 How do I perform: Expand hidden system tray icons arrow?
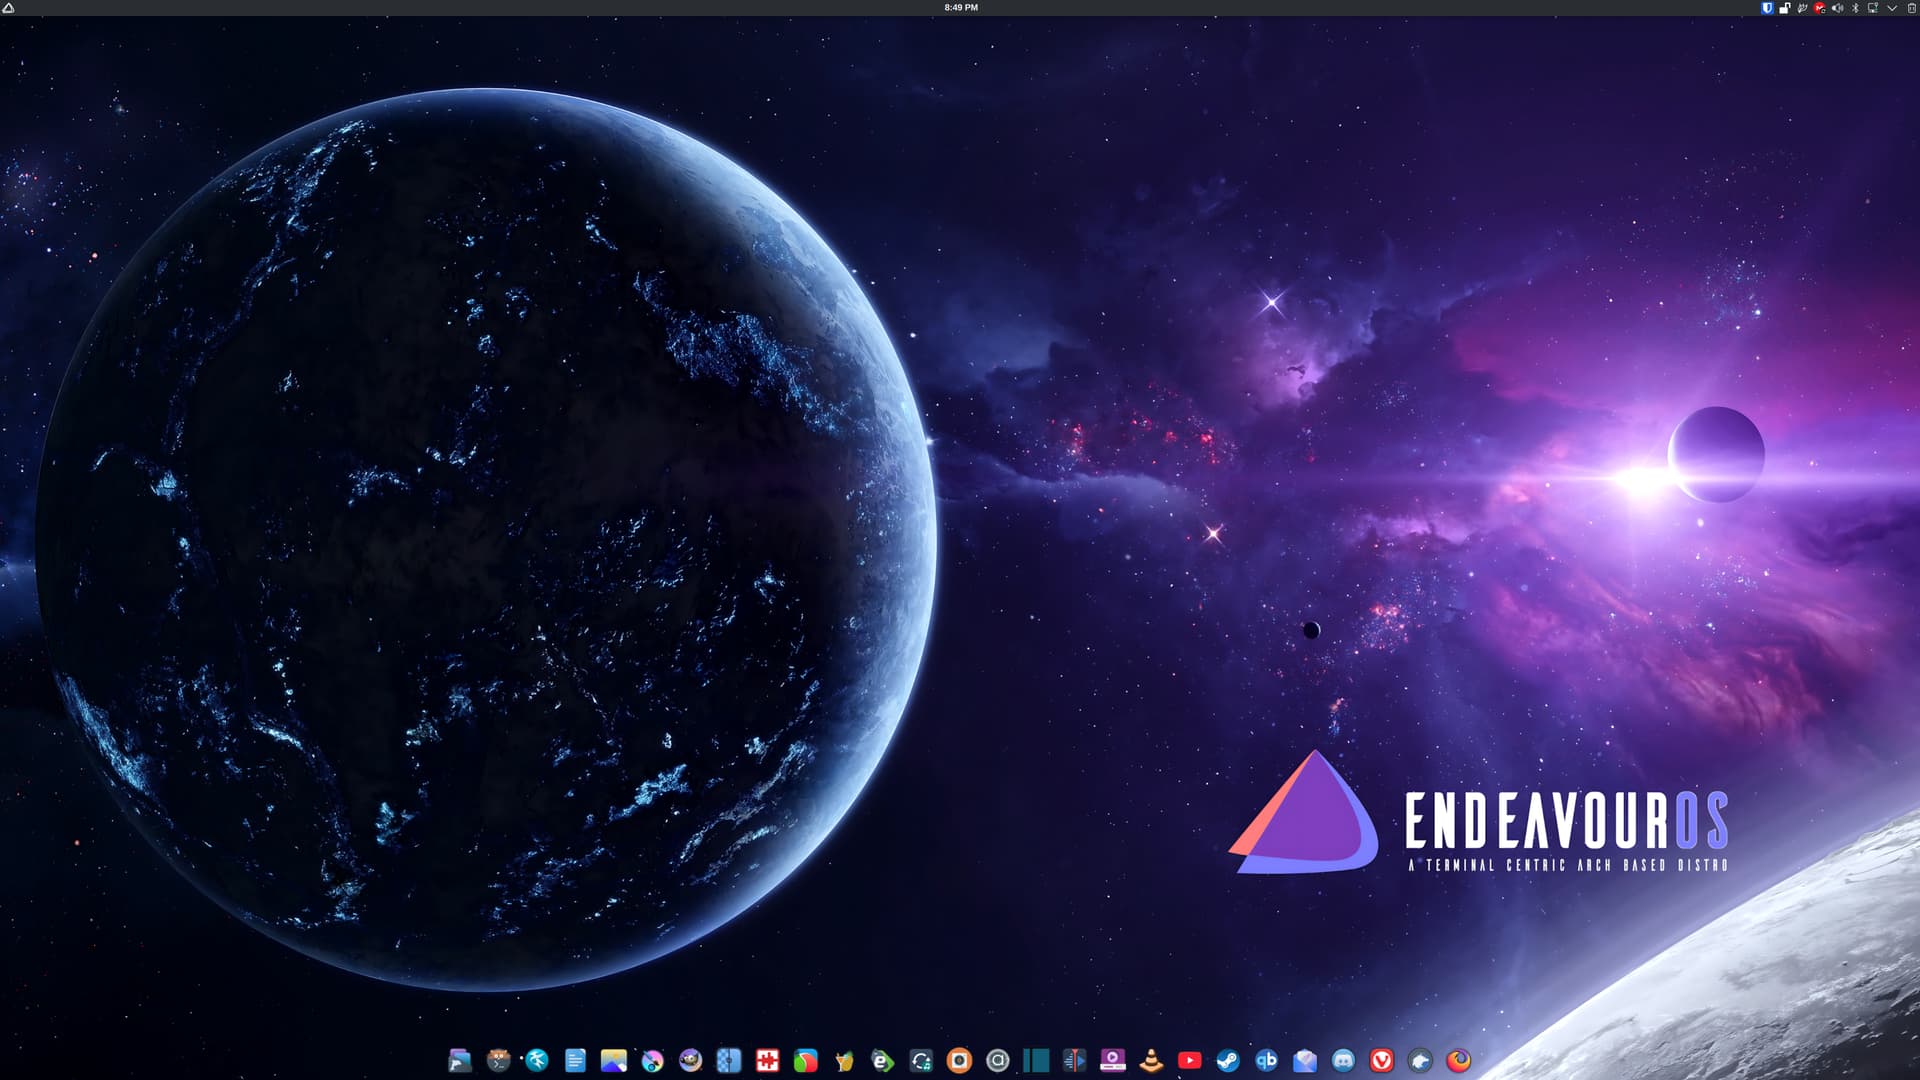(x=1892, y=7)
